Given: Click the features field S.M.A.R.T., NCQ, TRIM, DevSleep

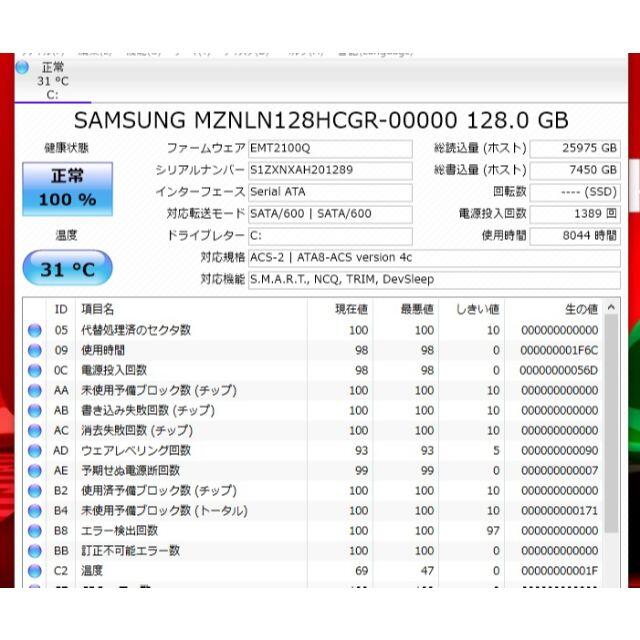Looking at the screenshot, I should [x=434, y=280].
